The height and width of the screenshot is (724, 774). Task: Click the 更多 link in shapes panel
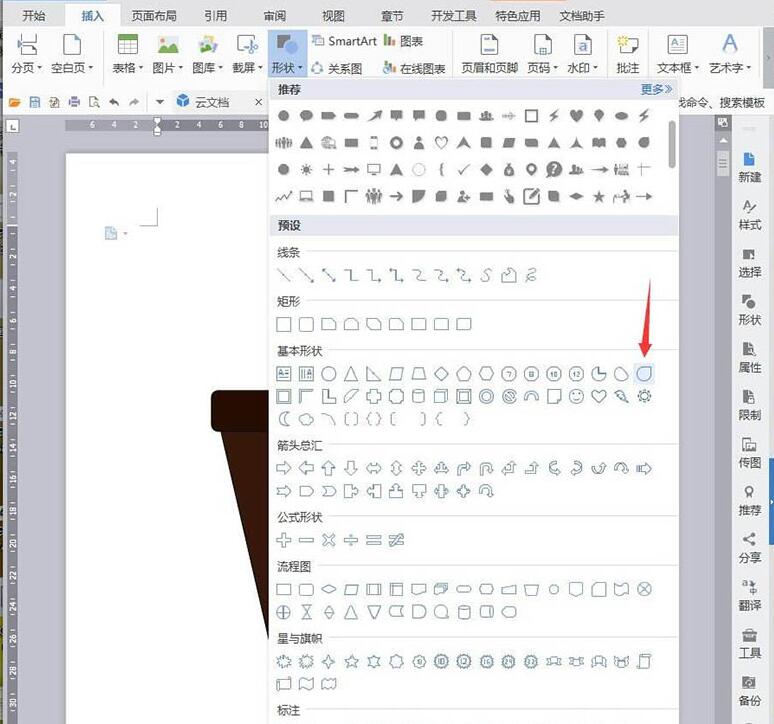657,89
